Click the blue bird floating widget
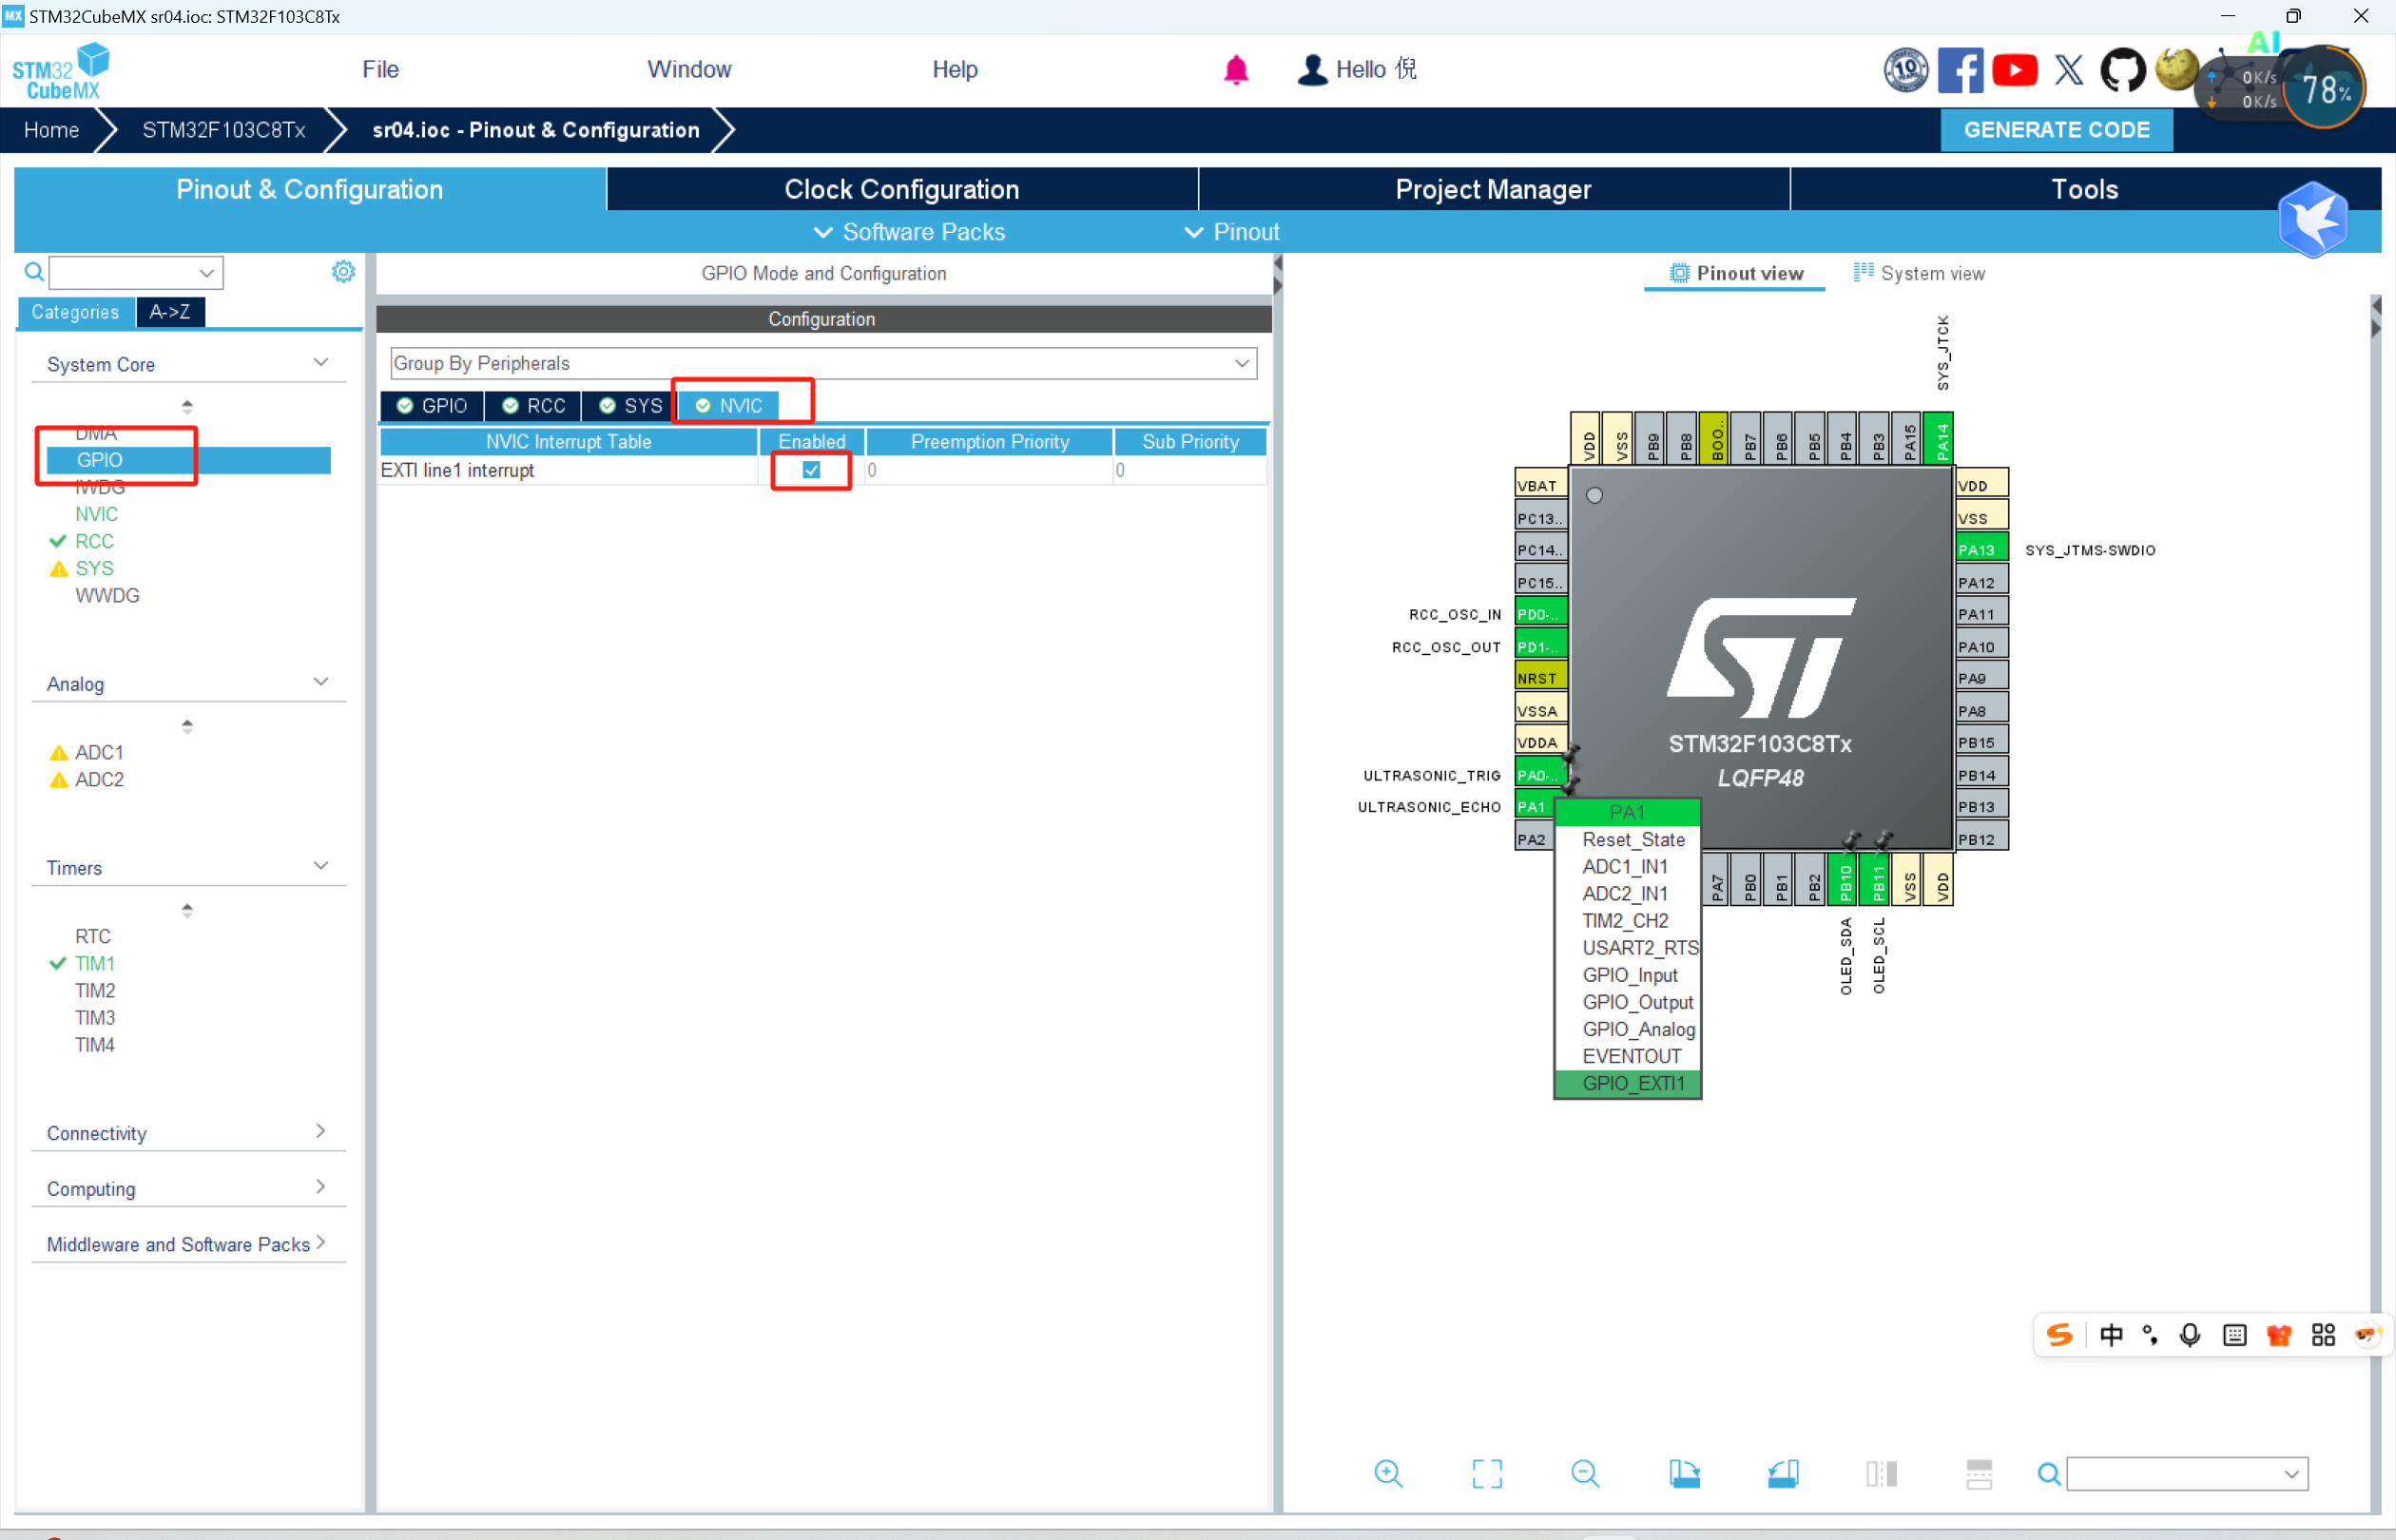Screen dimensions: 2396x1540 [x=2313, y=219]
